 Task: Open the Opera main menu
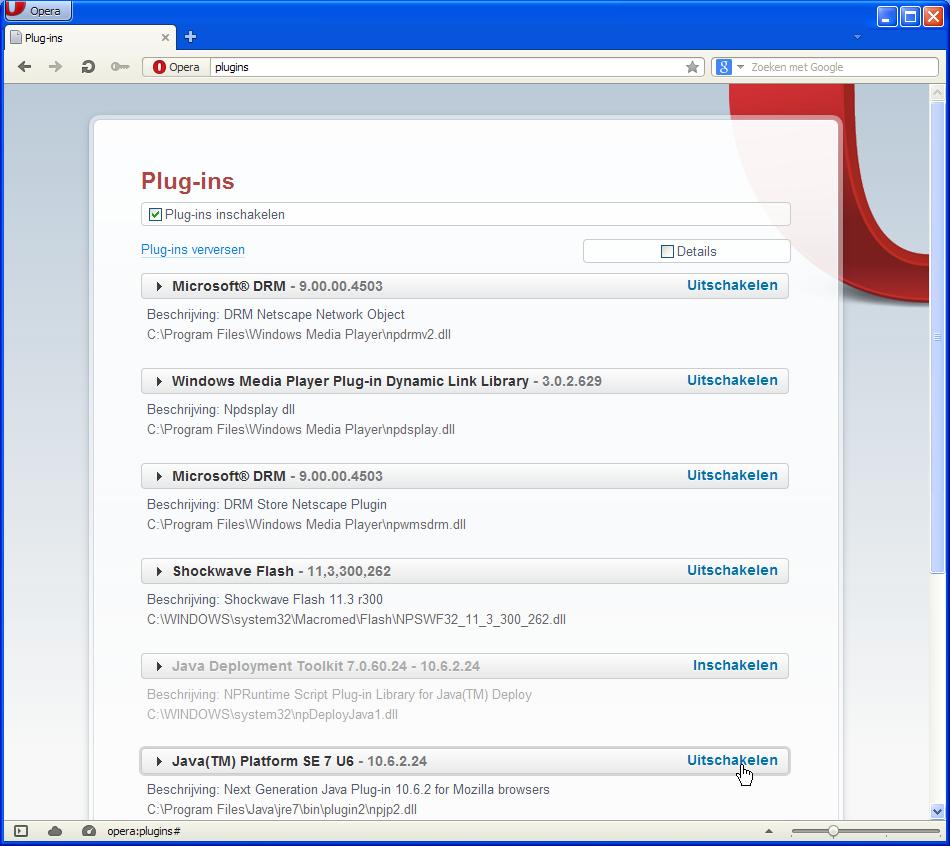point(37,11)
